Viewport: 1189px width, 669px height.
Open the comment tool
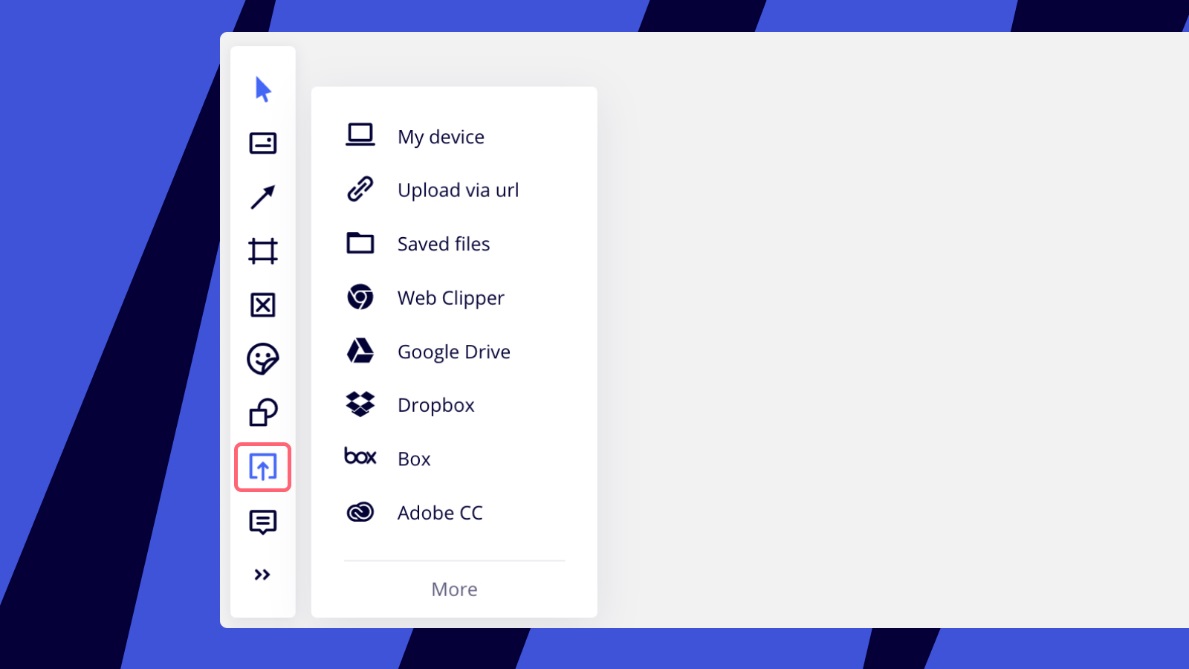coord(263,522)
